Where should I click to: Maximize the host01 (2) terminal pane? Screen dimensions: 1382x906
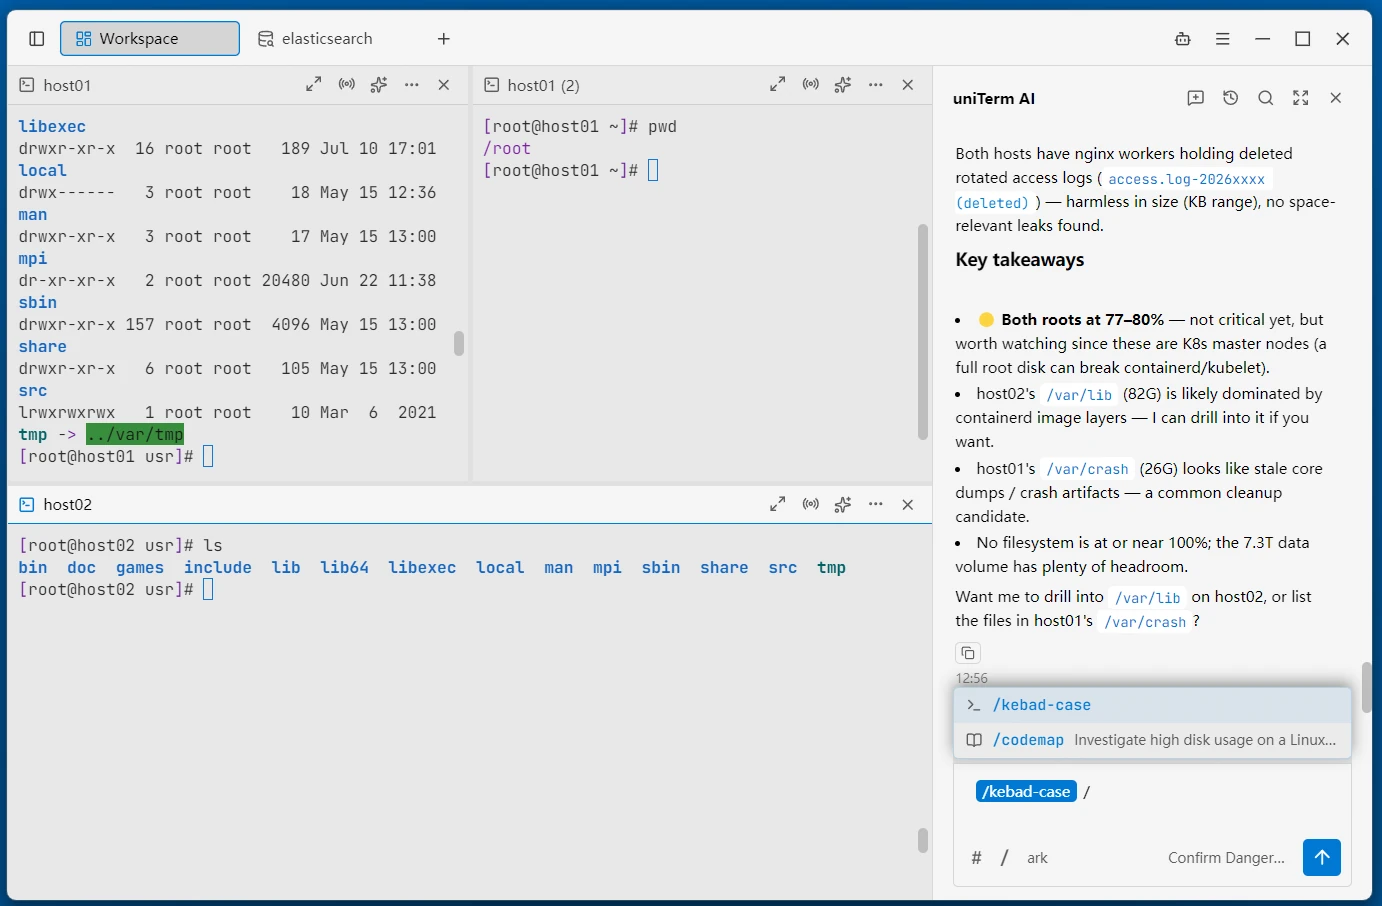coord(778,85)
